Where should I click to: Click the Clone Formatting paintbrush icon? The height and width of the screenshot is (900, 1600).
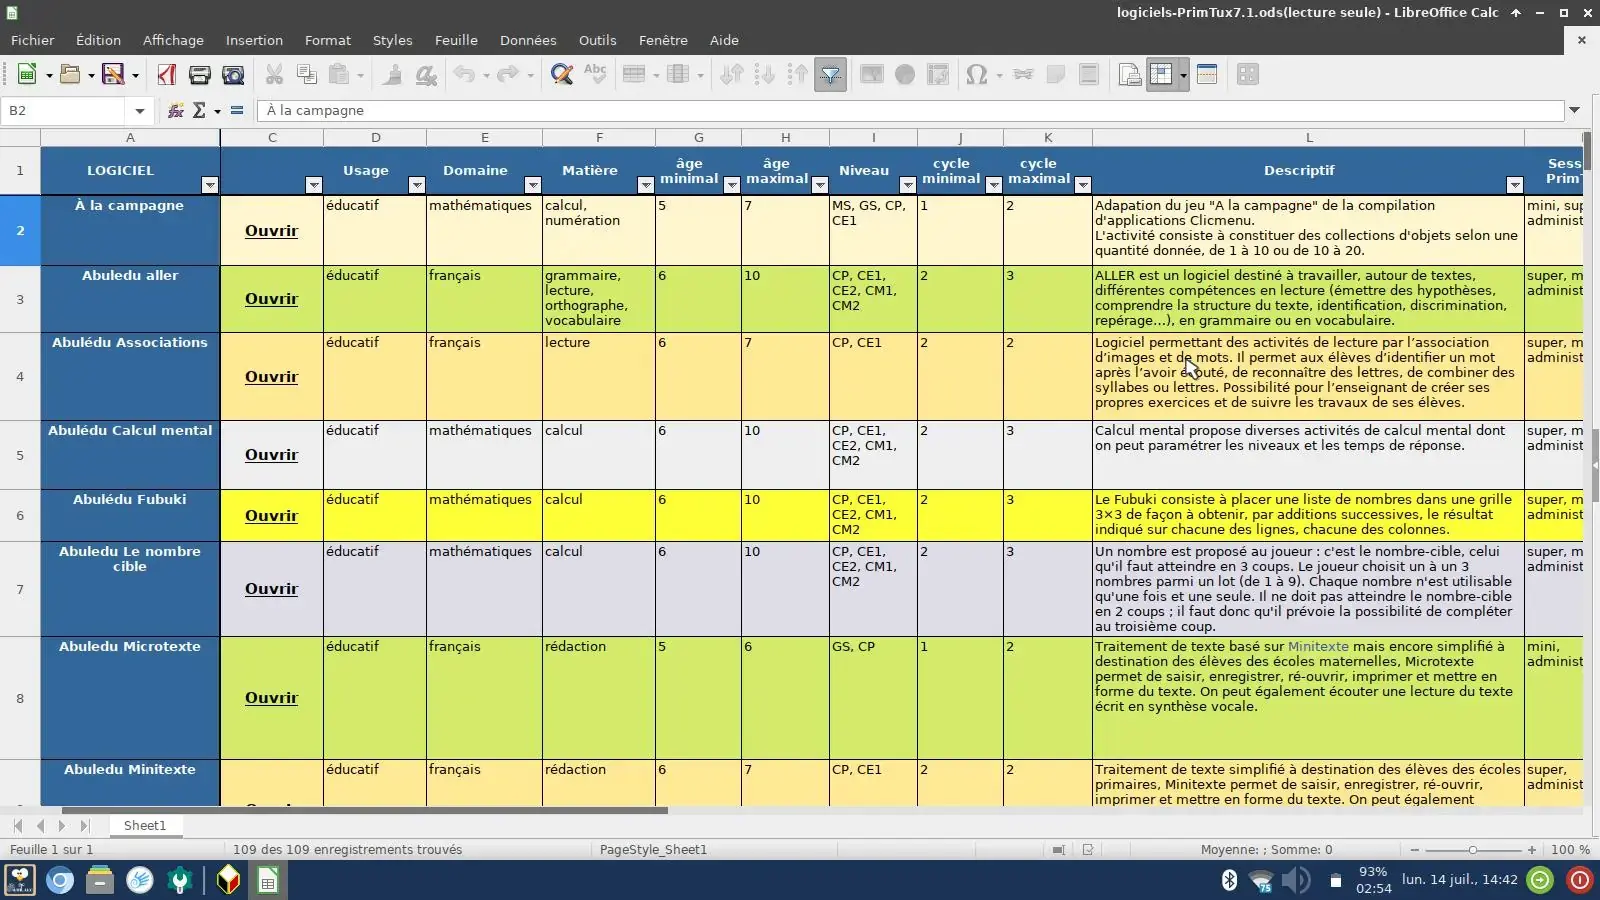click(x=393, y=75)
